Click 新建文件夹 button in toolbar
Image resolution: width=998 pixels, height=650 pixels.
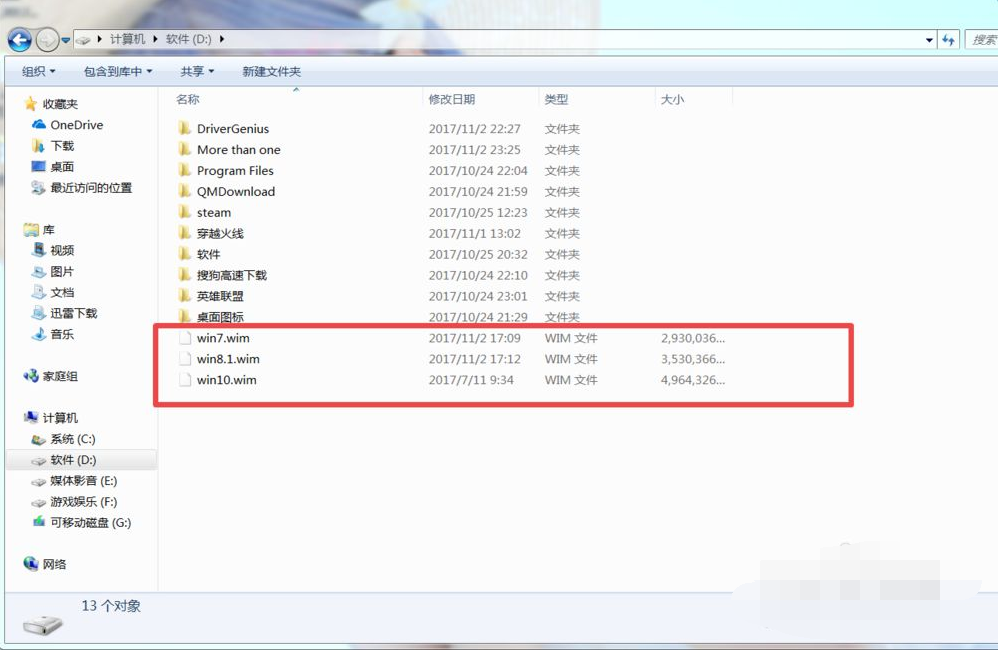(x=271, y=71)
